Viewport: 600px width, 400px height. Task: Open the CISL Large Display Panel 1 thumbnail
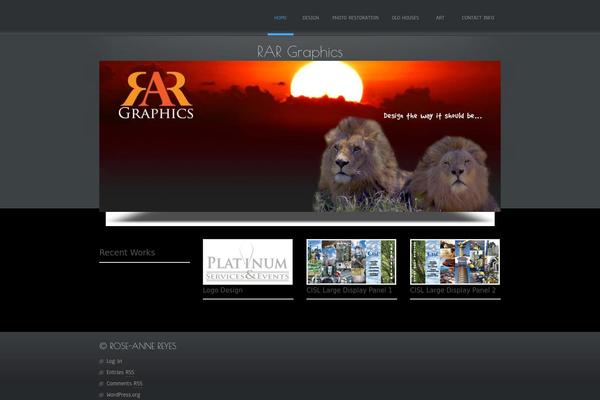(351, 262)
